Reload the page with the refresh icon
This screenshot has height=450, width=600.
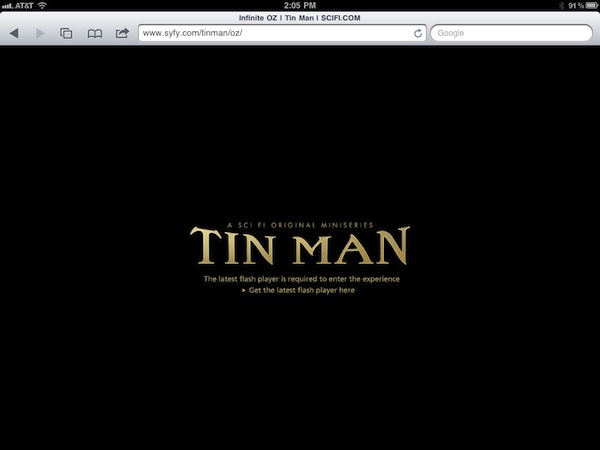[x=418, y=33]
